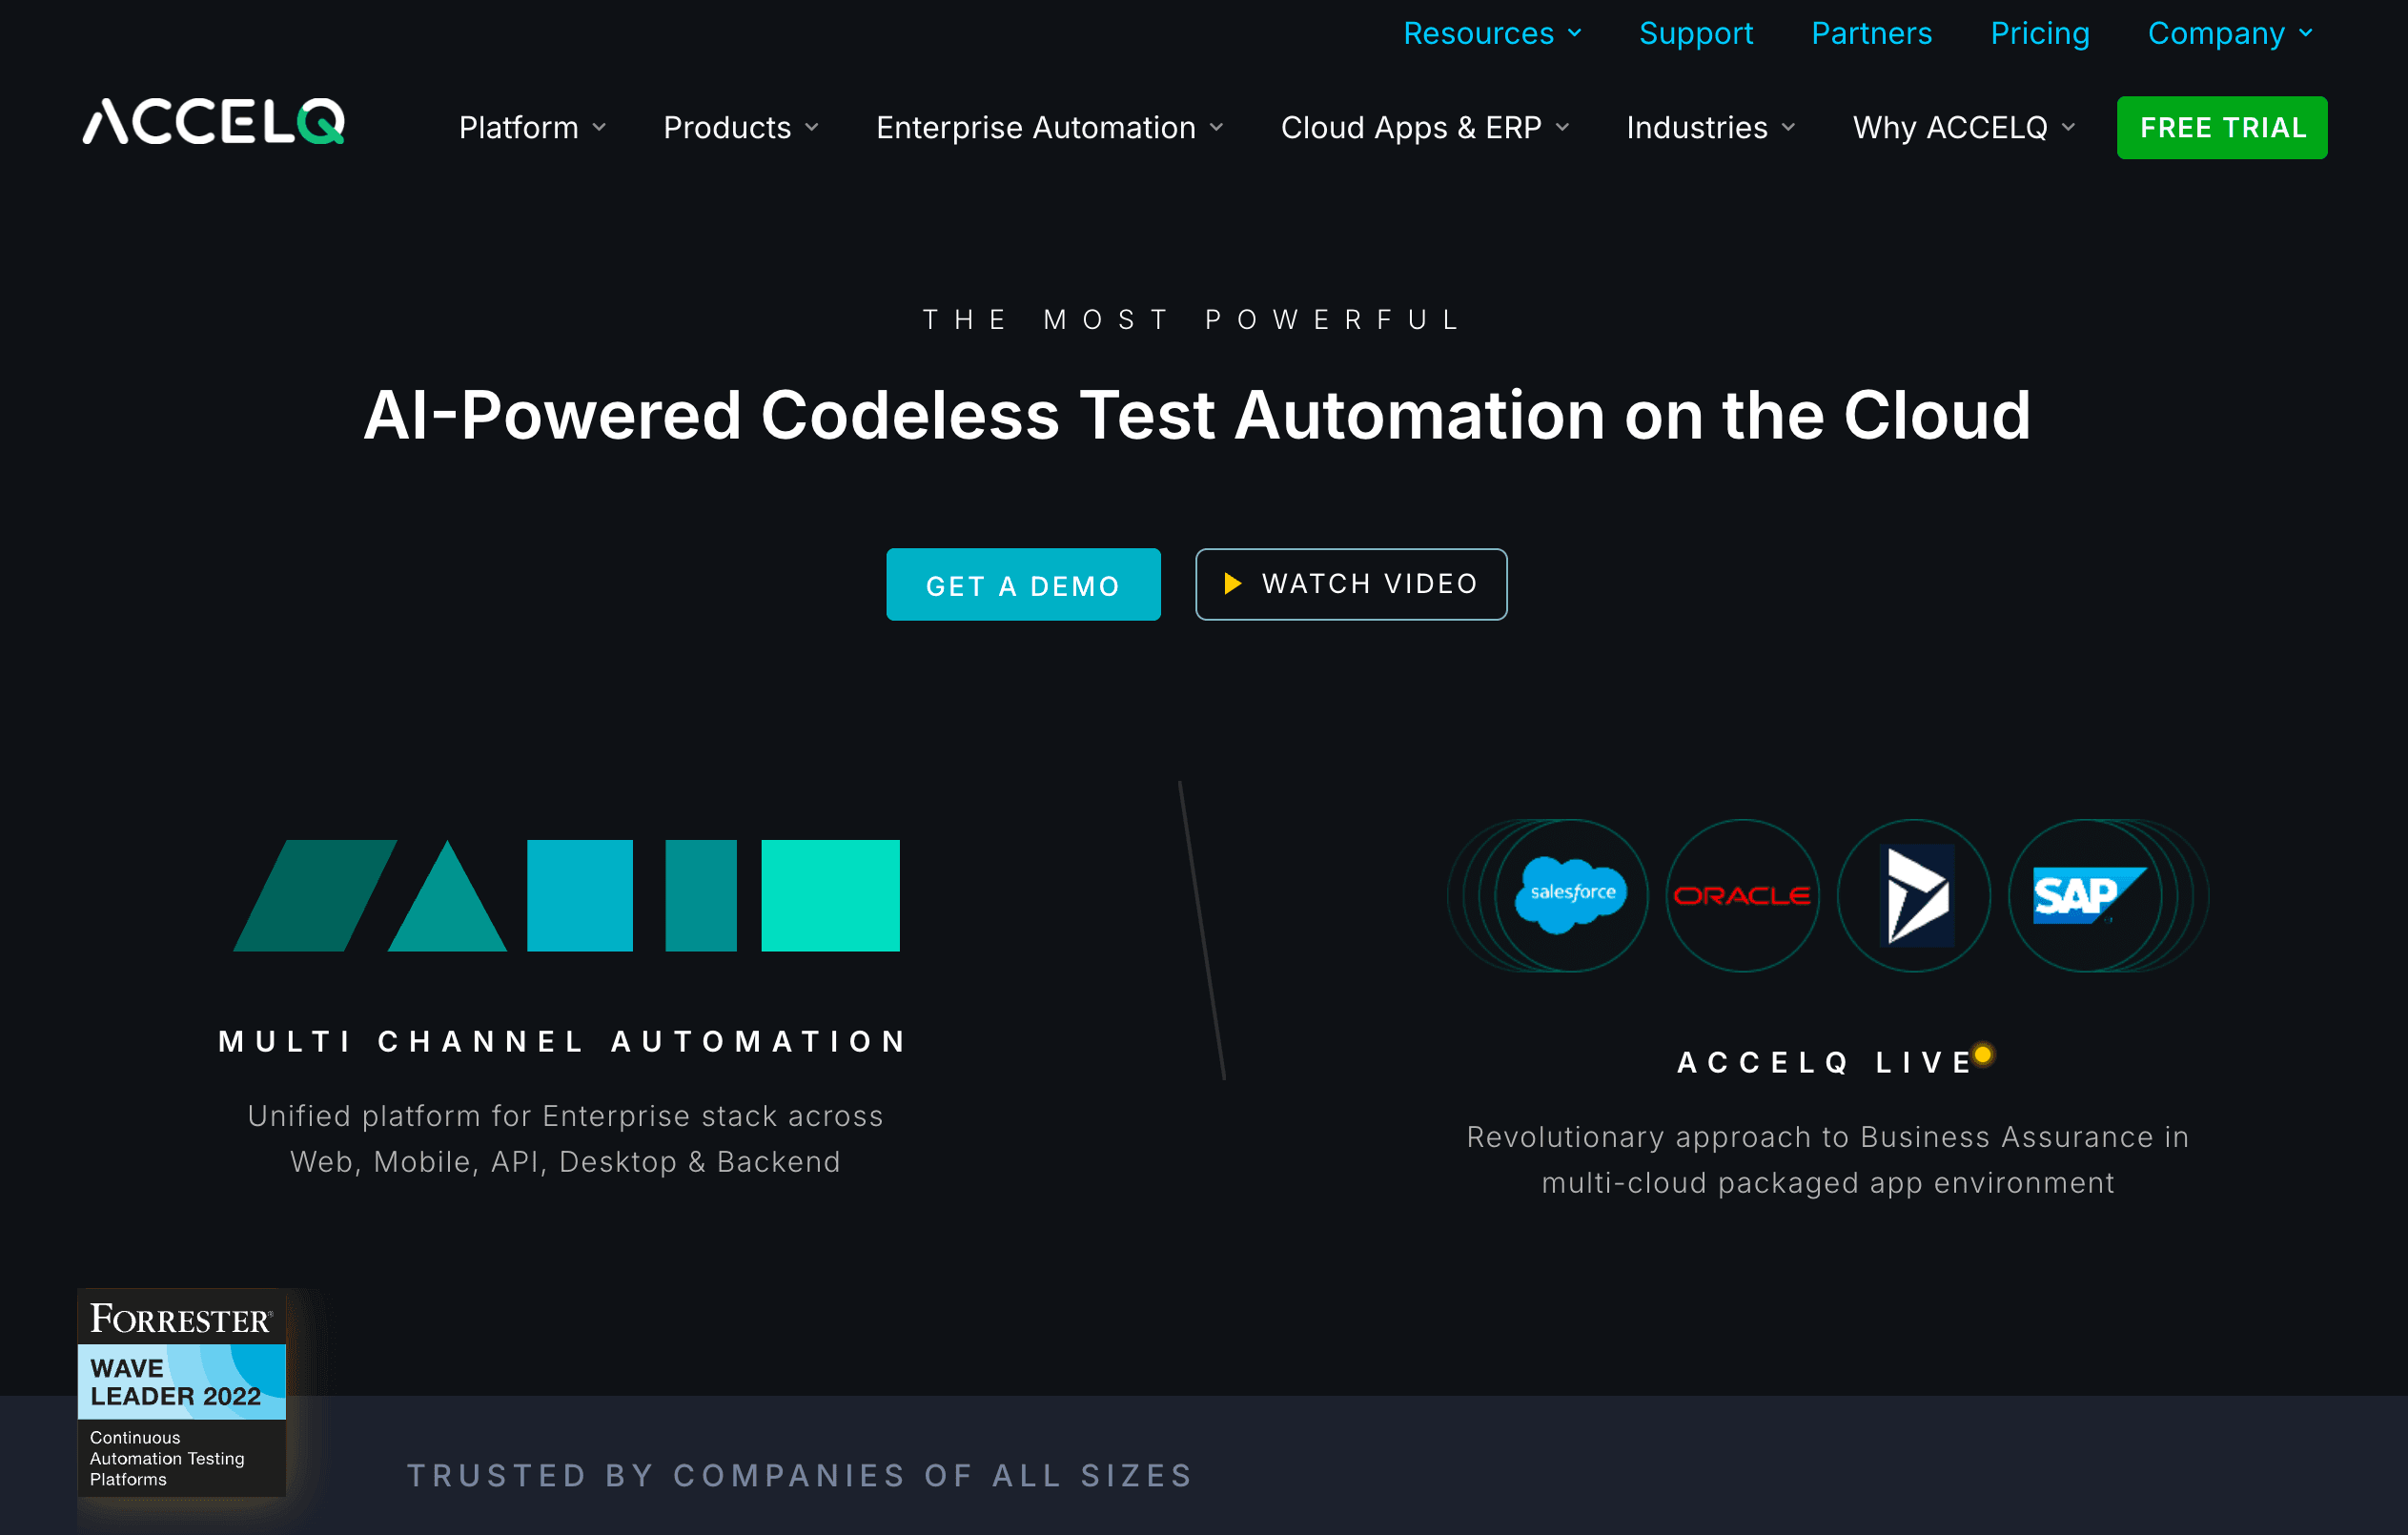Viewport: 2408px width, 1535px height.
Task: Click the Microsoft Dynamics logo circle
Action: tap(1914, 895)
